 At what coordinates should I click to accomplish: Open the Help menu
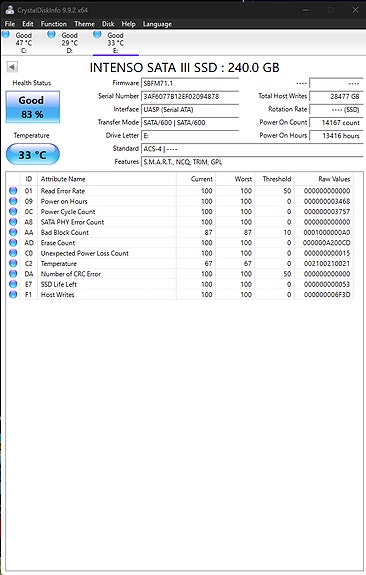tap(128, 24)
